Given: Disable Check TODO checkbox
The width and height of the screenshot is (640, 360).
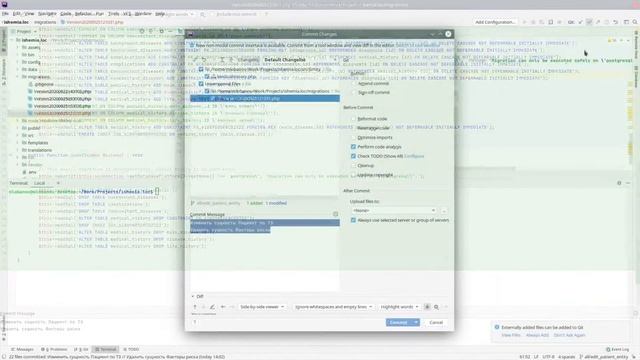Looking at the screenshot, I should tap(353, 156).
